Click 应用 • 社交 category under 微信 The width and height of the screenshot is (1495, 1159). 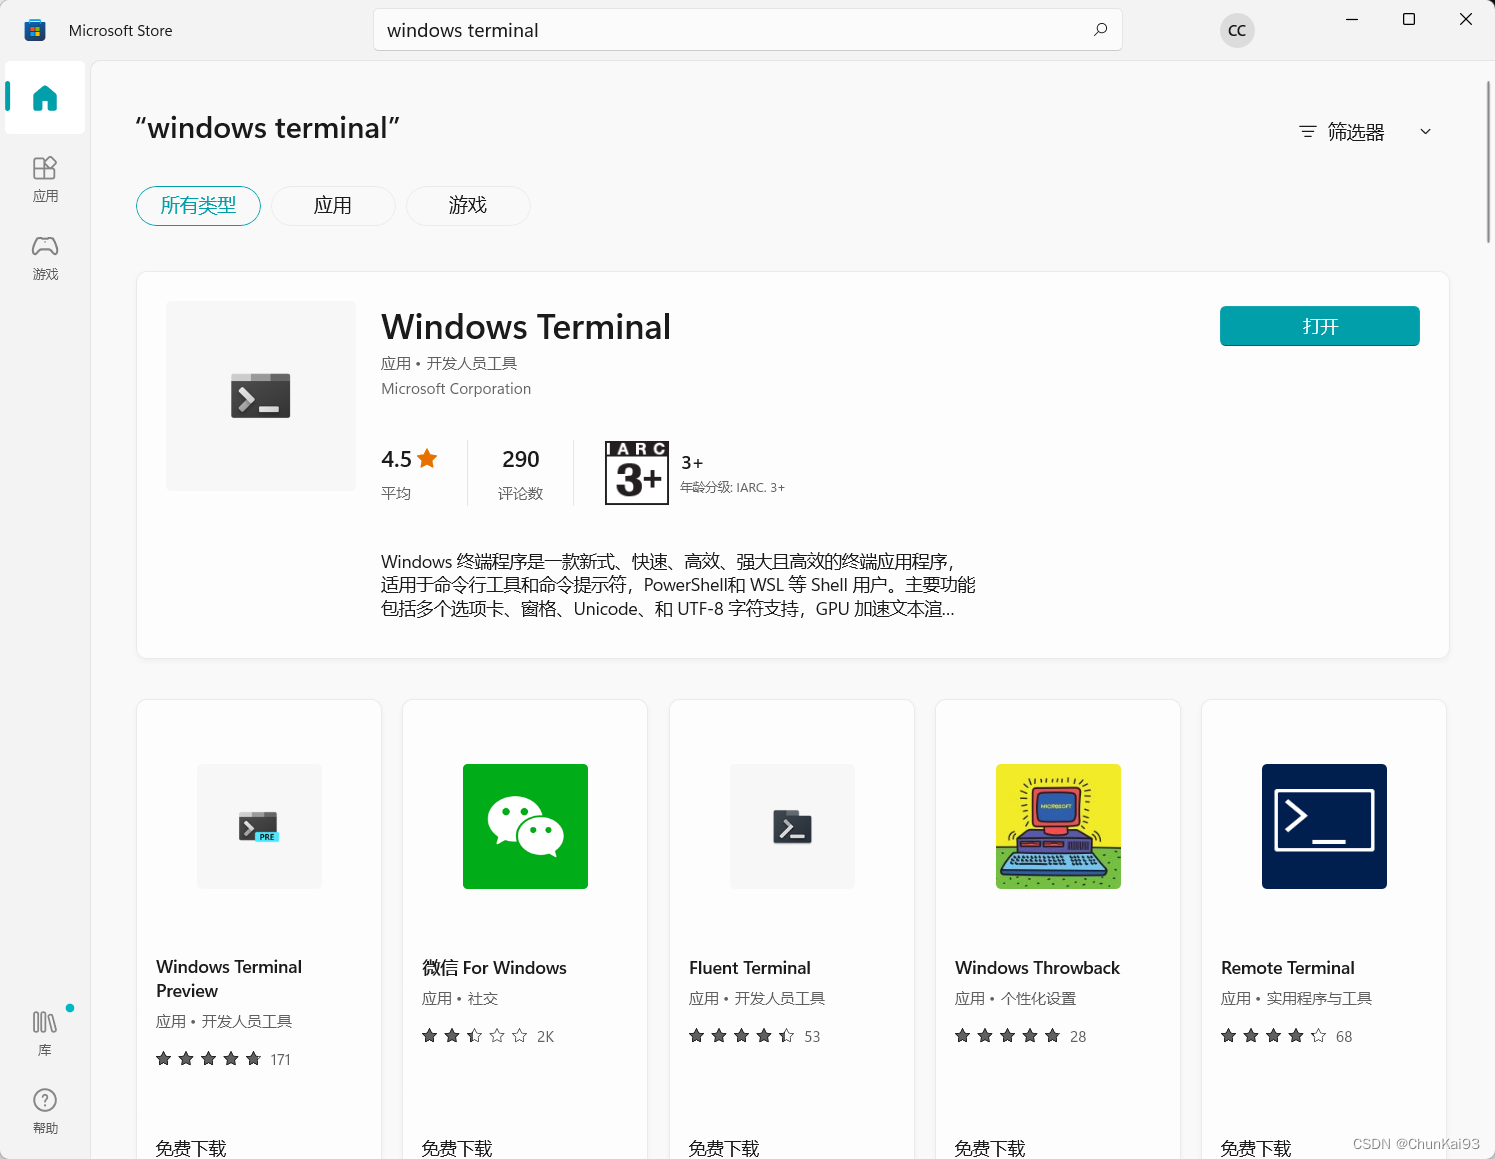coord(460,999)
